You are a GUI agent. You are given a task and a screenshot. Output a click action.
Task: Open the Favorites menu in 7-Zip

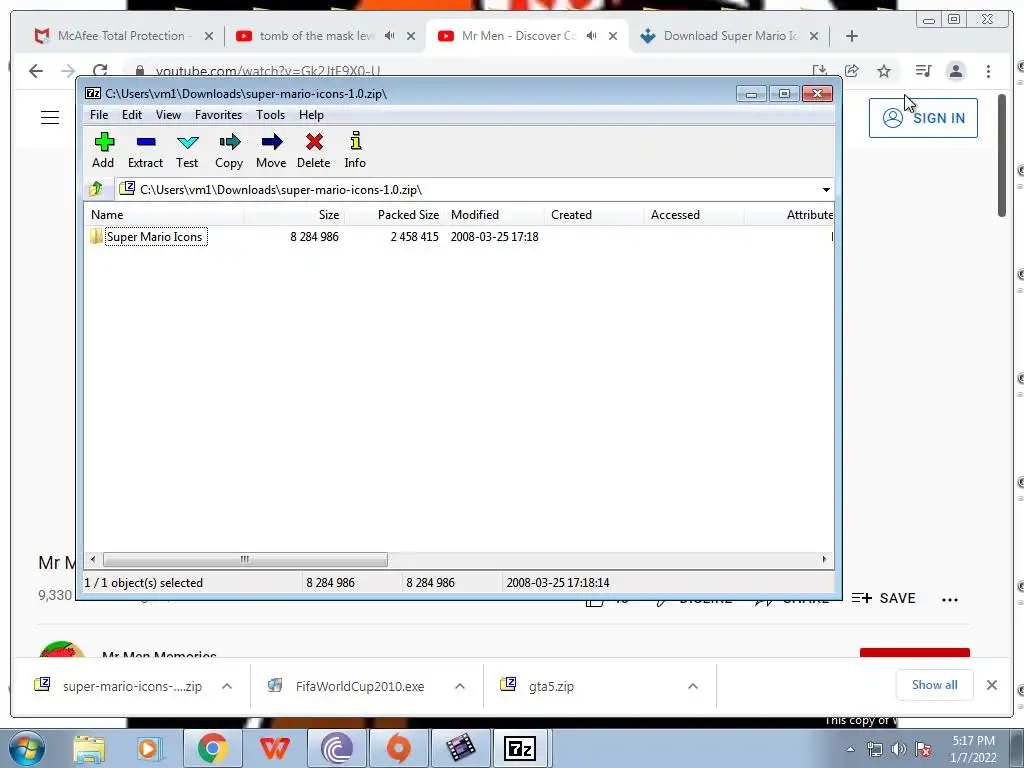pos(219,115)
